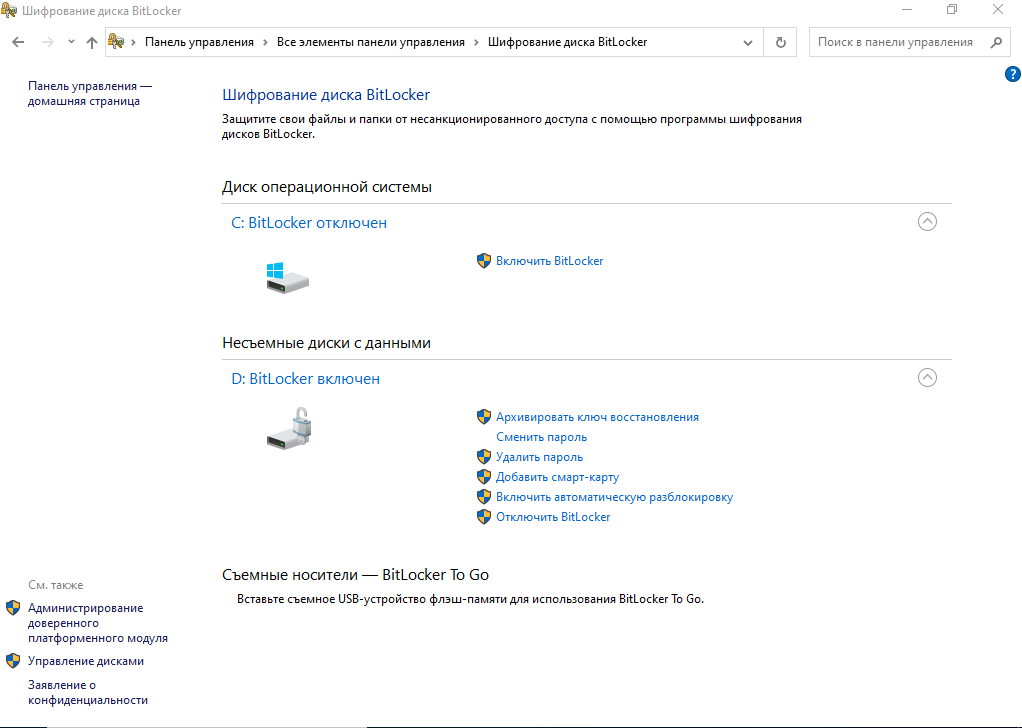1022x728 pixels.
Task: Open 'Управление дисками' in the sidebar
Action: pos(86,661)
